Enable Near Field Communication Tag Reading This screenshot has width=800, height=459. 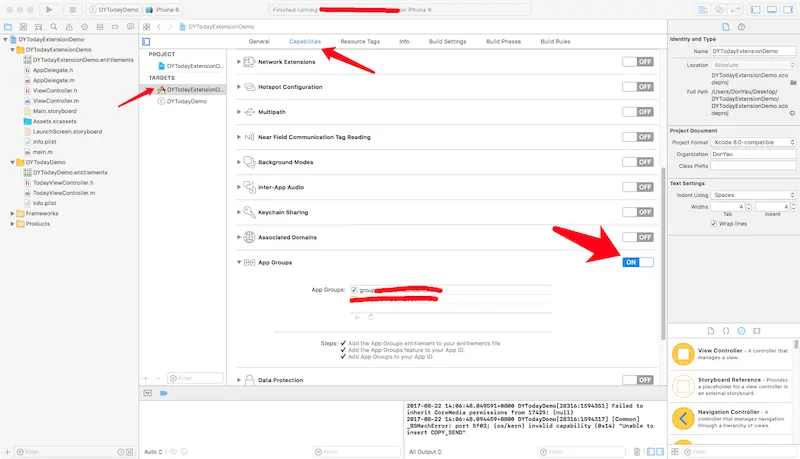[638, 137]
